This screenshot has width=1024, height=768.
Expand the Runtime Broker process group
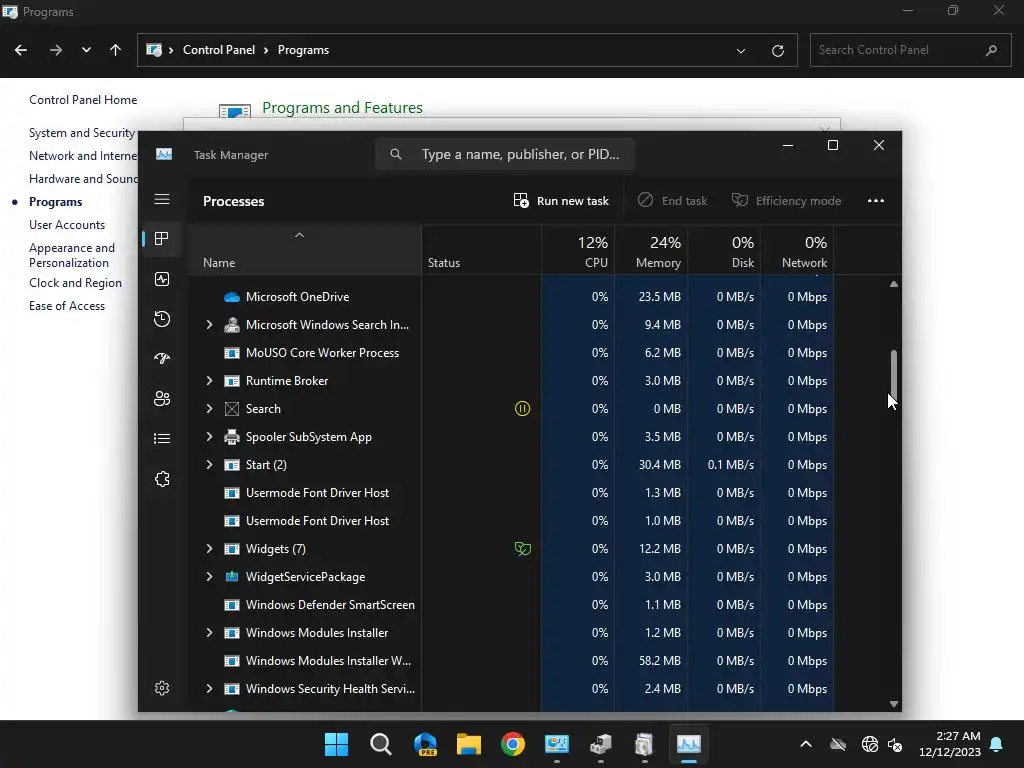pyautogui.click(x=209, y=380)
